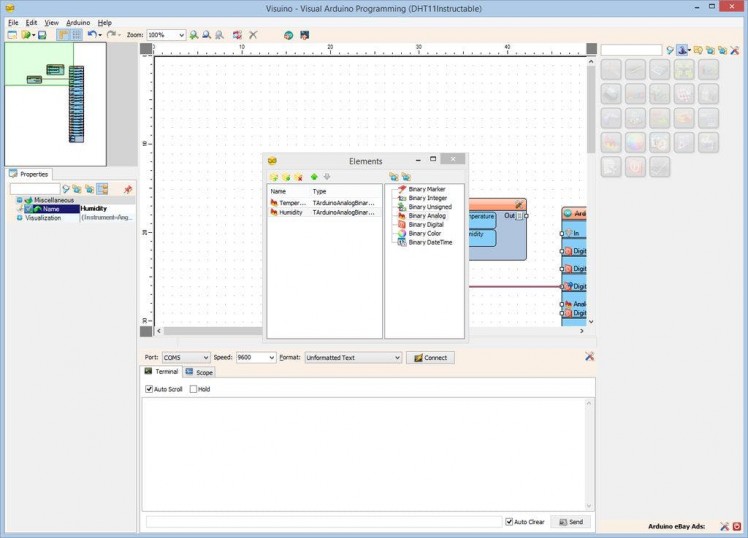Enable the Hold checkbox
The height and width of the screenshot is (538, 748).
[x=194, y=389]
